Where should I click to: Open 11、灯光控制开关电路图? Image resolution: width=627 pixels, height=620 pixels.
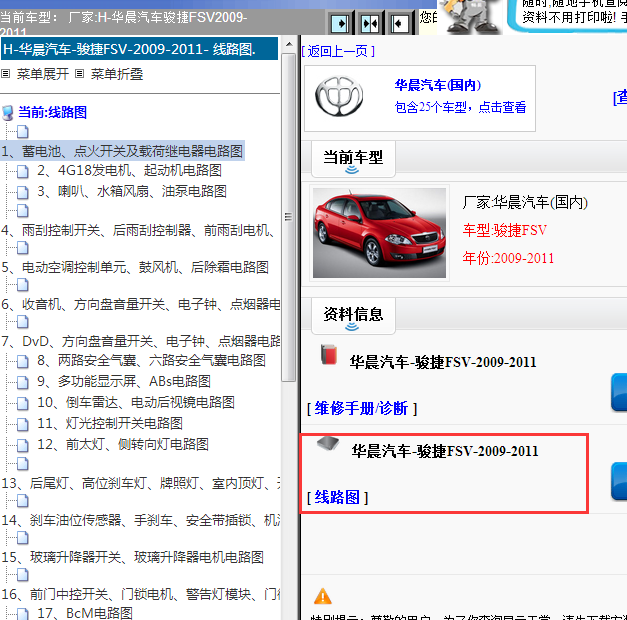pyautogui.click(x=110, y=424)
